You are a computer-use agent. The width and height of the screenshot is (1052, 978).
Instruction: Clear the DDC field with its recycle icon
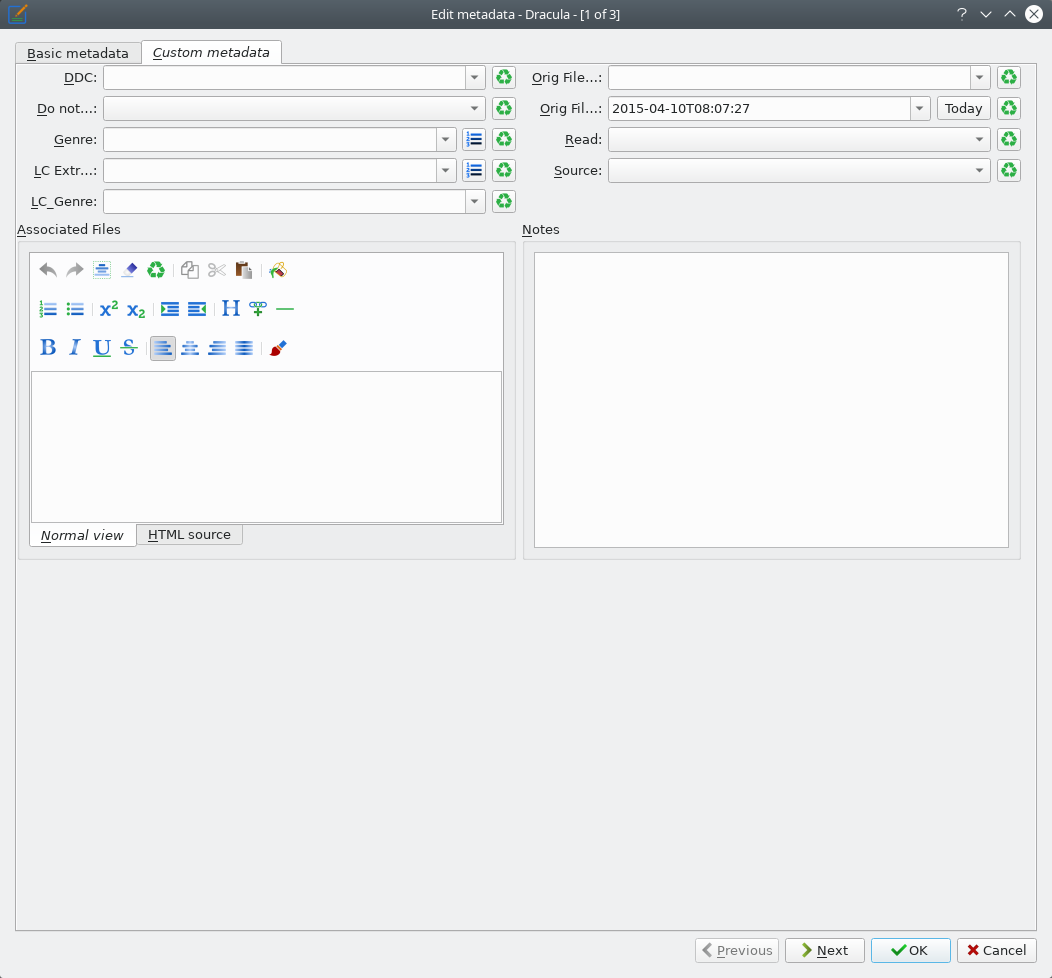click(504, 77)
